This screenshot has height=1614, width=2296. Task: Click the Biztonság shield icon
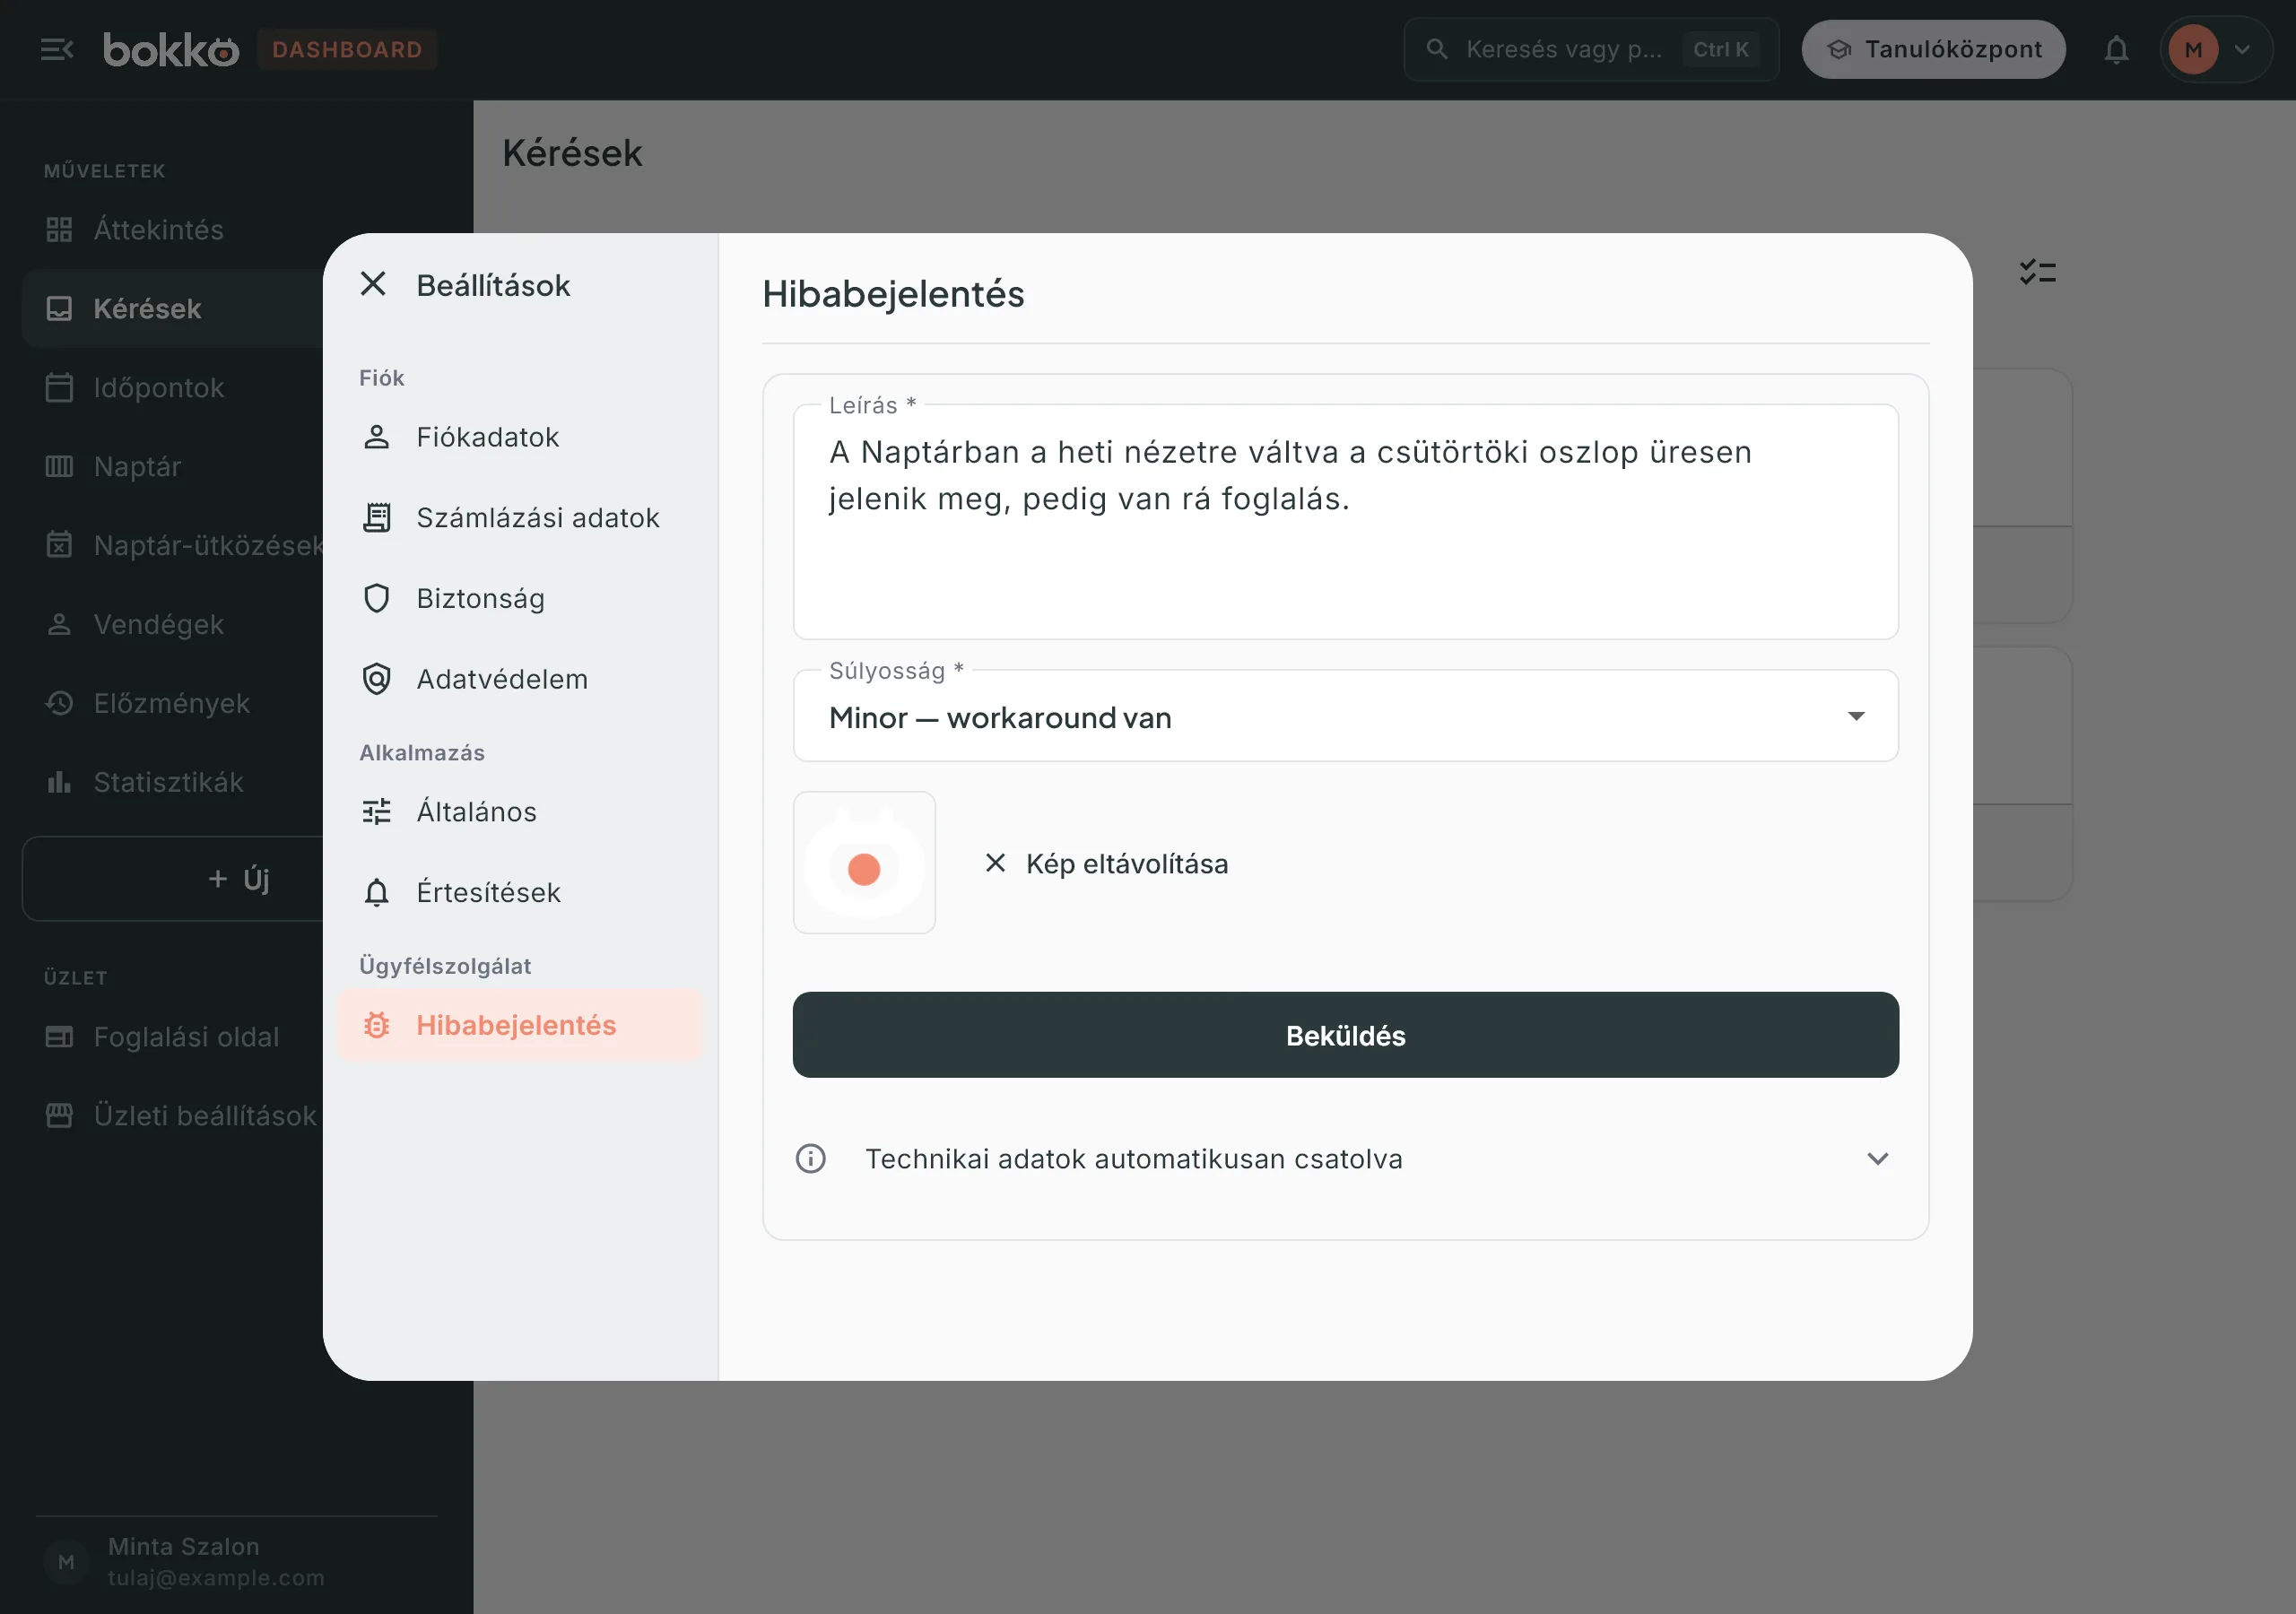[x=376, y=598]
